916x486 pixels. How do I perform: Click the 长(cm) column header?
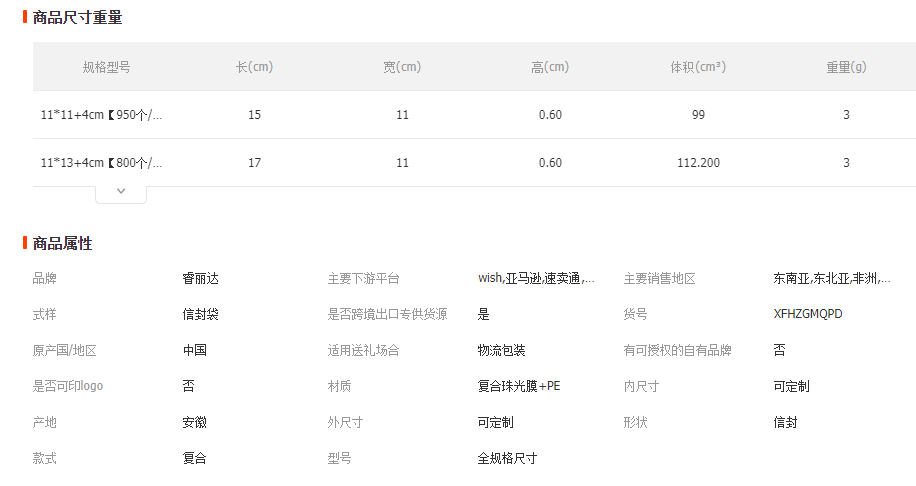pos(254,67)
